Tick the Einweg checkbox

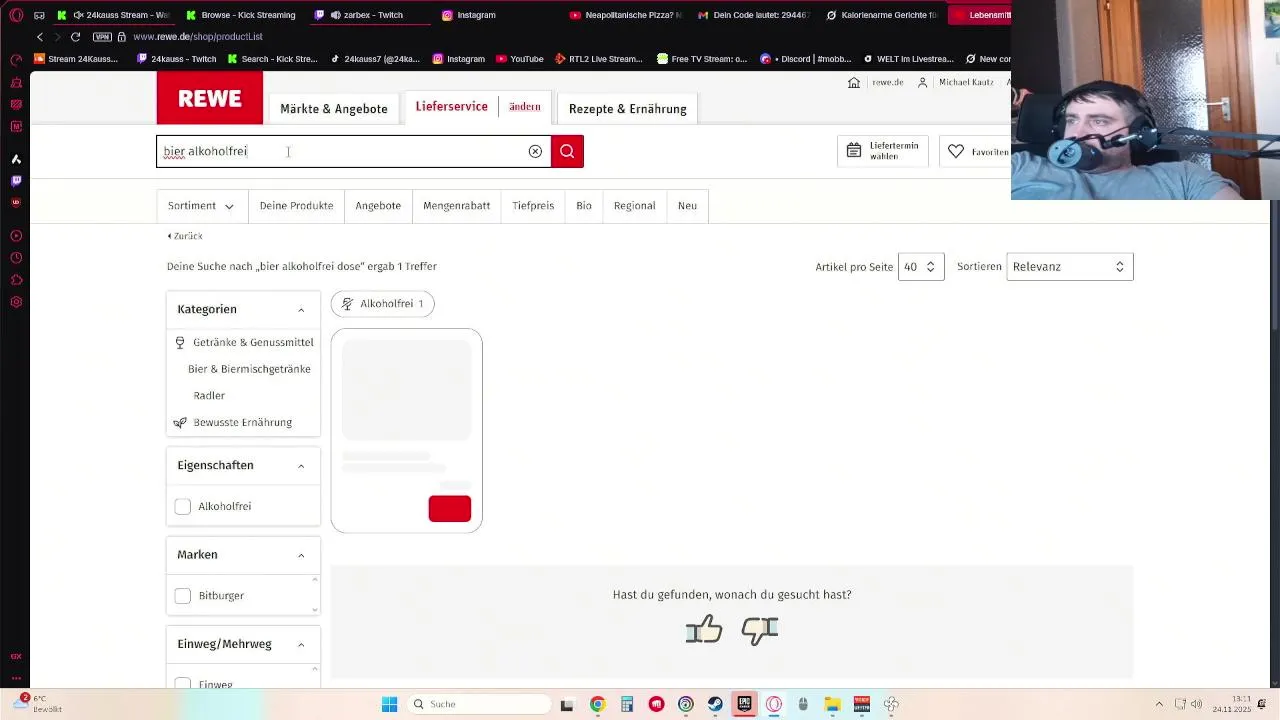[183, 684]
